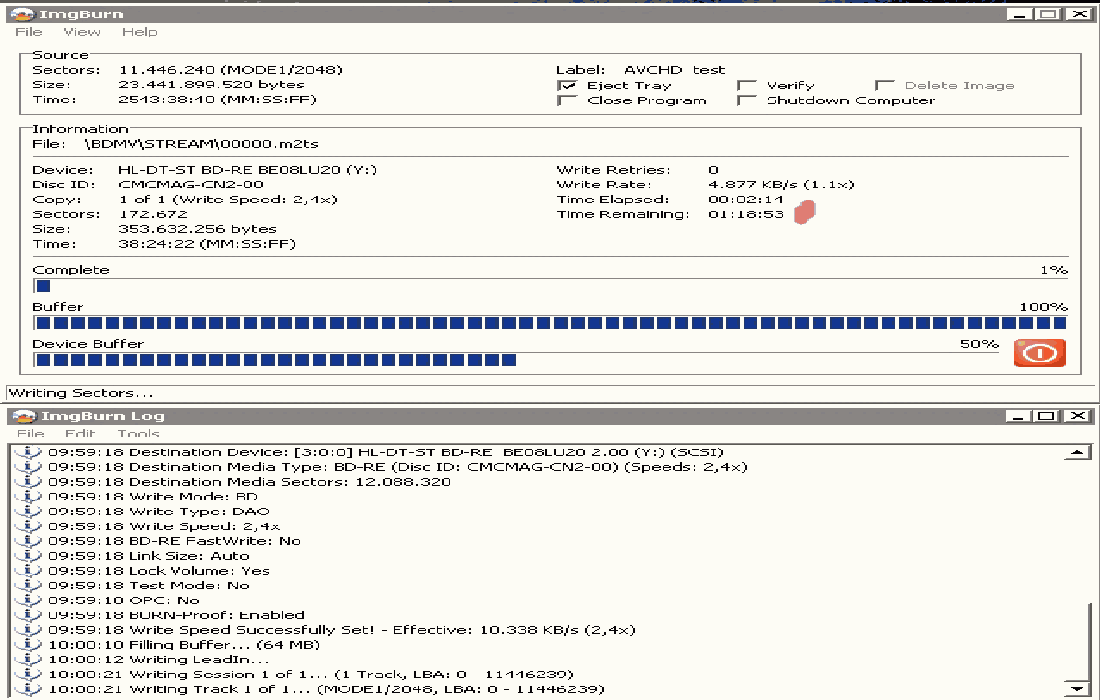Viewport: 1100px width, 700px height.
Task: Open the Help menu in ImgBurn
Action: click(139, 32)
